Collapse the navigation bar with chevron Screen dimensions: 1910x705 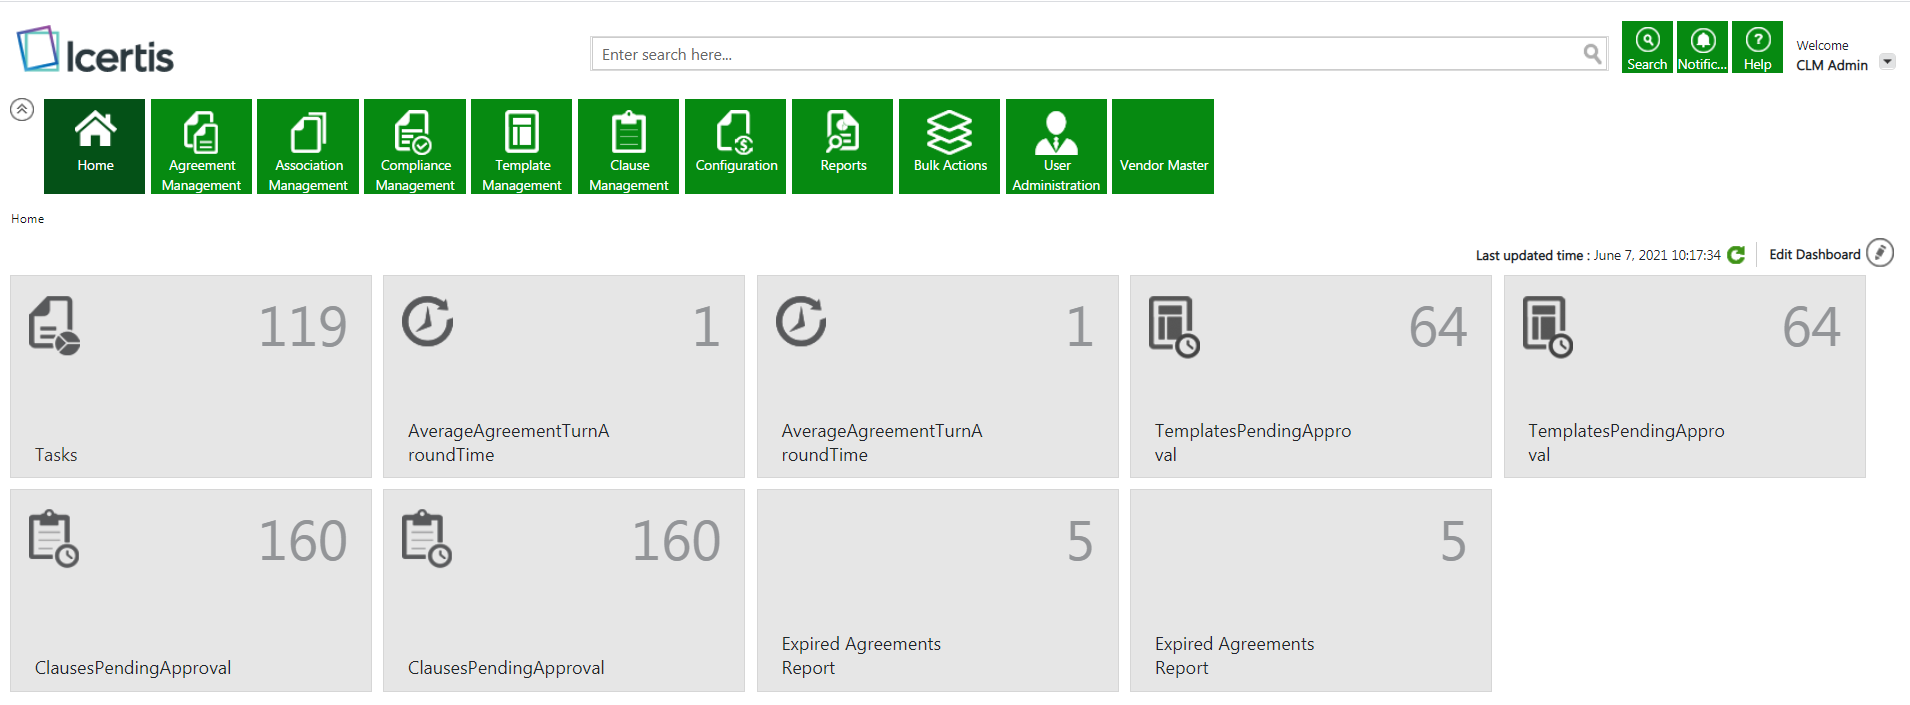[x=22, y=110]
